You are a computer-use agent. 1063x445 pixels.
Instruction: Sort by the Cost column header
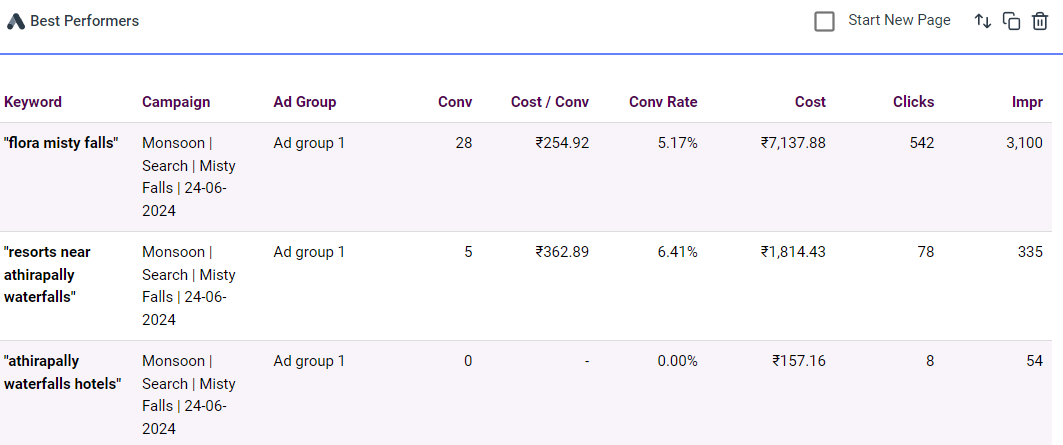pos(810,102)
